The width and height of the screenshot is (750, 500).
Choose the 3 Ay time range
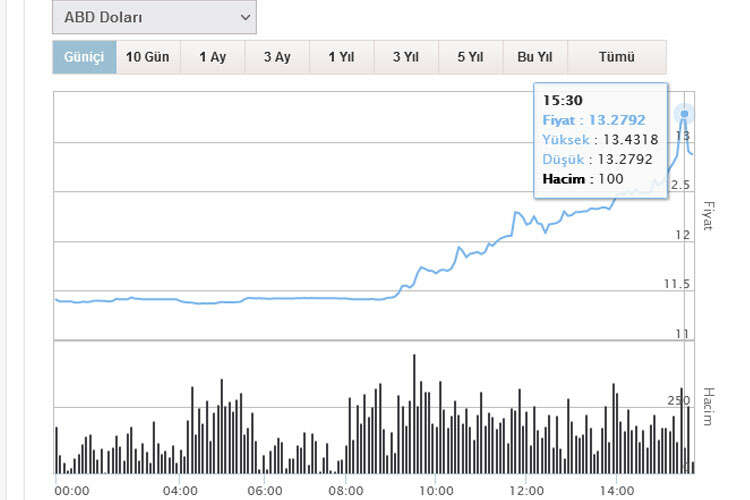pos(277,57)
